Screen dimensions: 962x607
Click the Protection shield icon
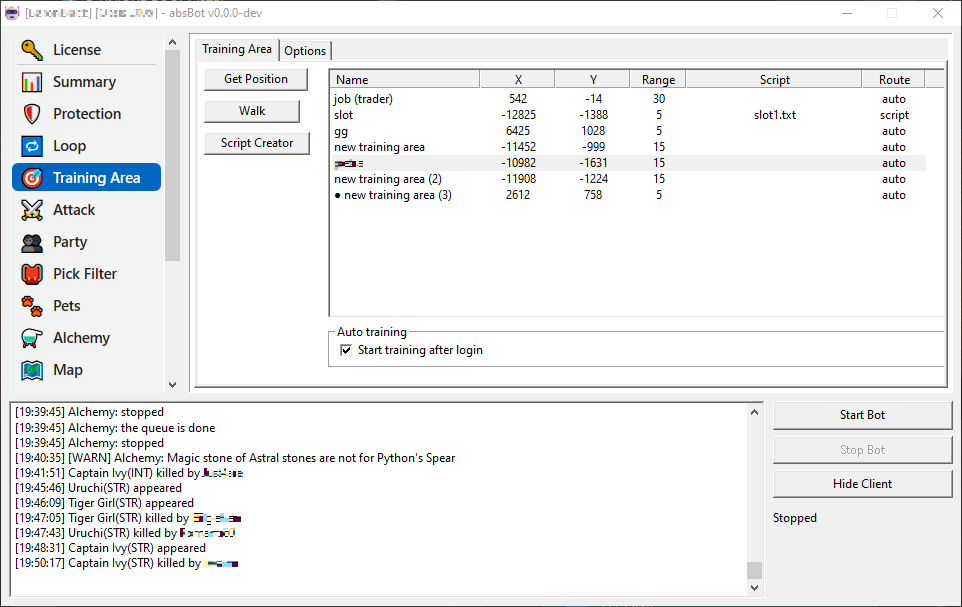[32, 114]
